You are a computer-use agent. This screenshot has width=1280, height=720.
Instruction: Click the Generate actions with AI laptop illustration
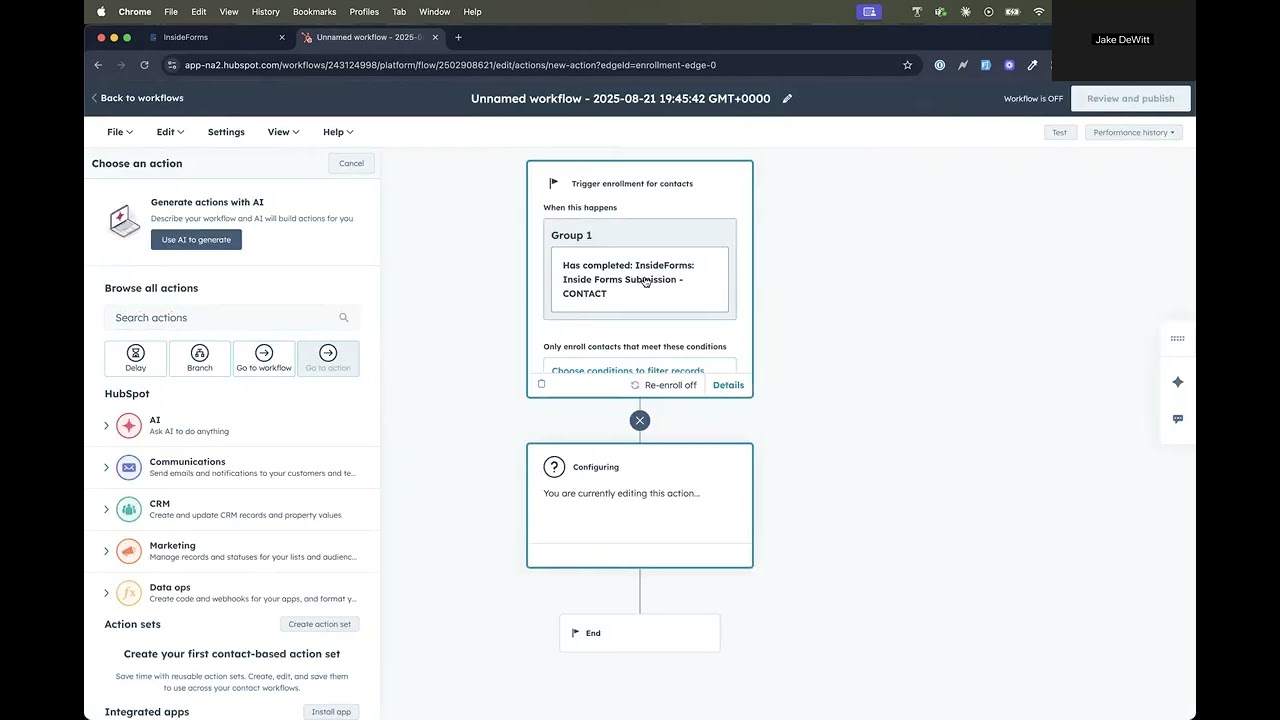124,220
